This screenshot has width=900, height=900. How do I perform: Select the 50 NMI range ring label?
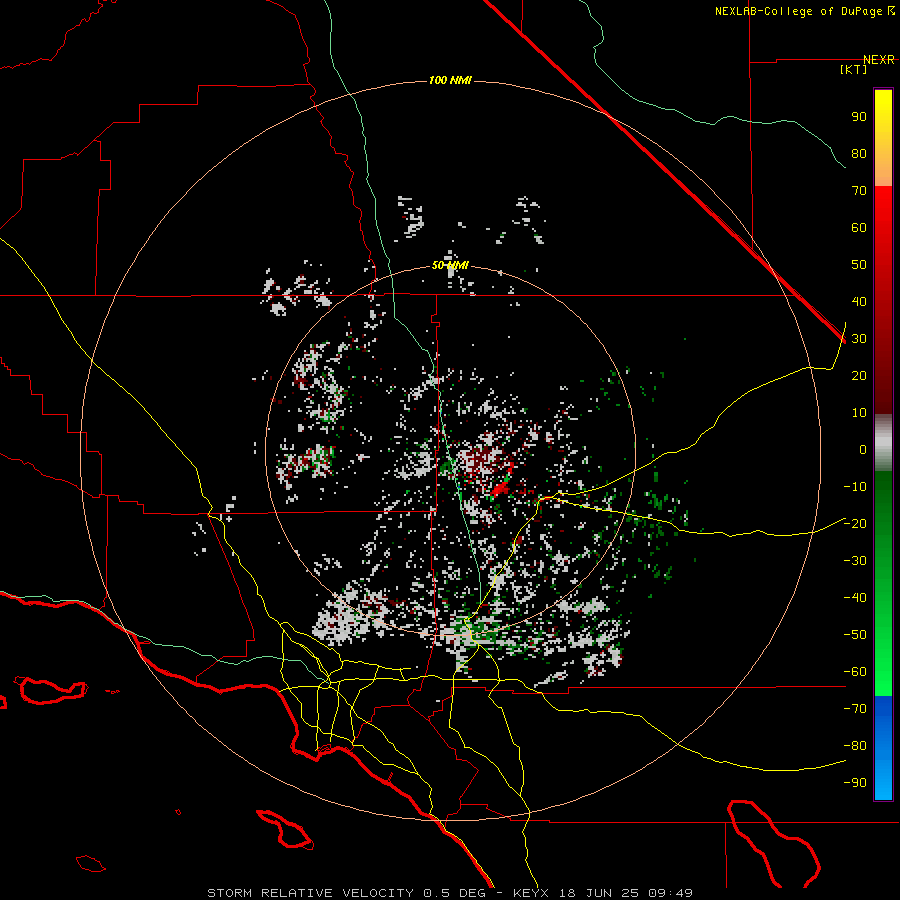[x=450, y=265]
